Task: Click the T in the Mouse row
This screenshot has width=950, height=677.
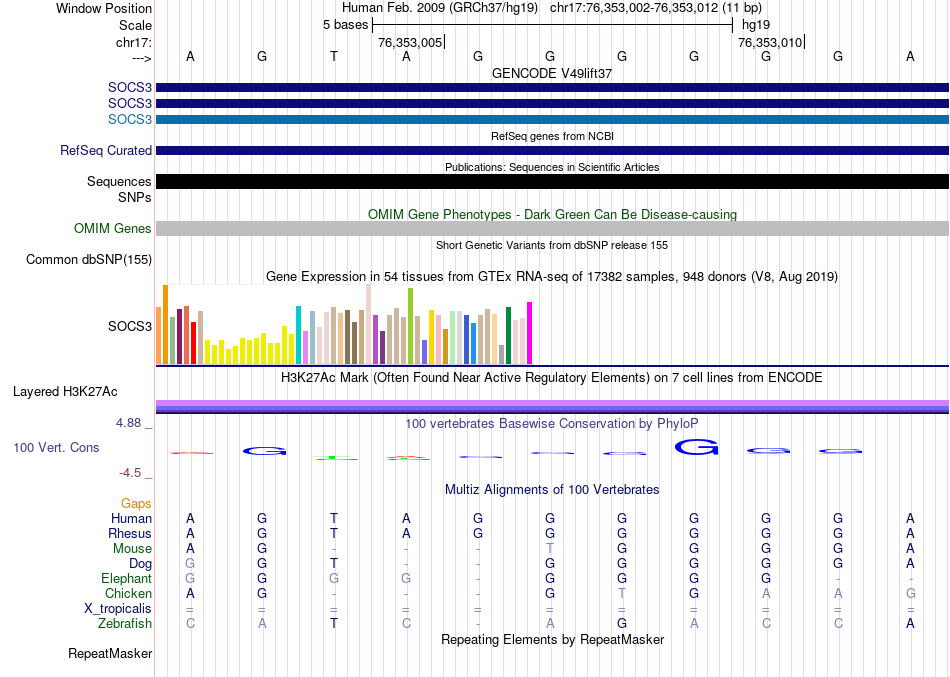Action: point(550,549)
